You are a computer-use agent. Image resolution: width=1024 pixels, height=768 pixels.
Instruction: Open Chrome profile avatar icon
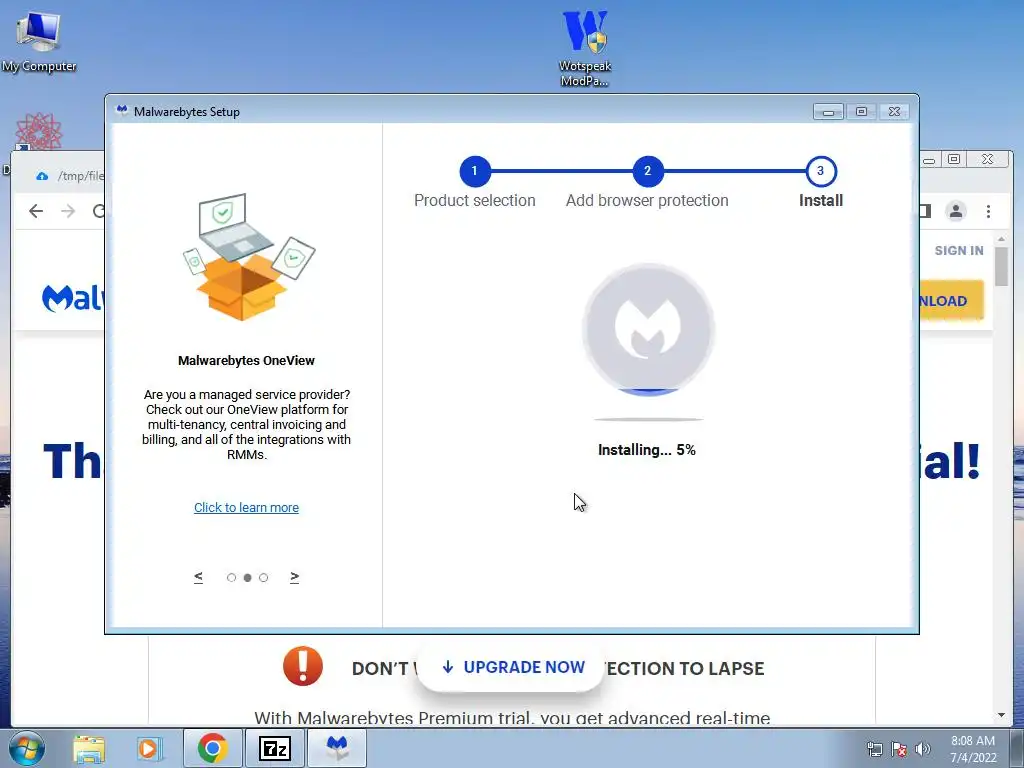click(956, 211)
